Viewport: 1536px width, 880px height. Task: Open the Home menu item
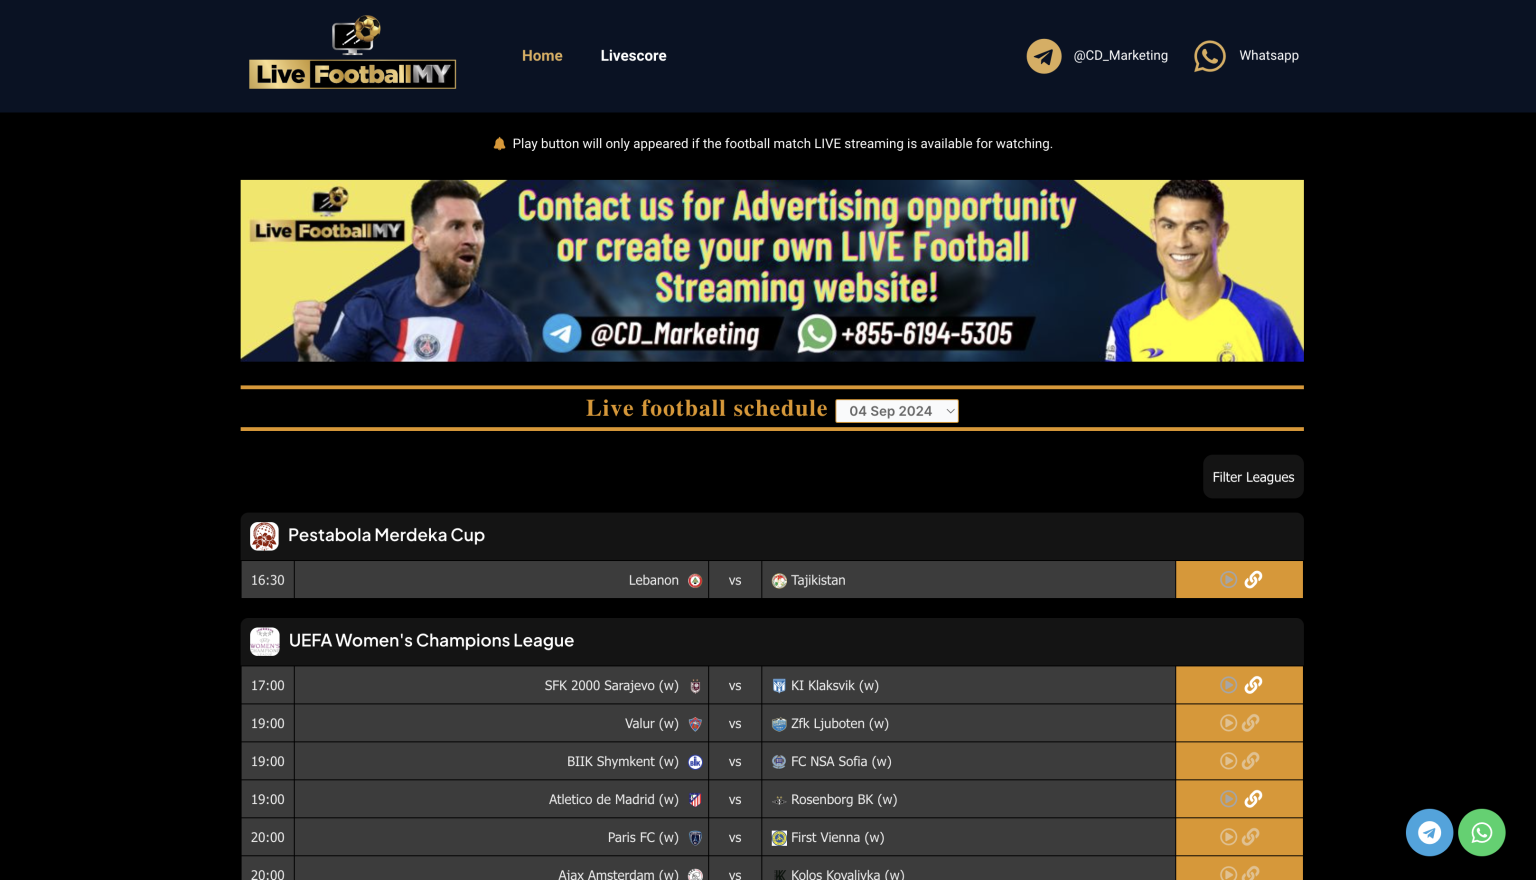(542, 56)
